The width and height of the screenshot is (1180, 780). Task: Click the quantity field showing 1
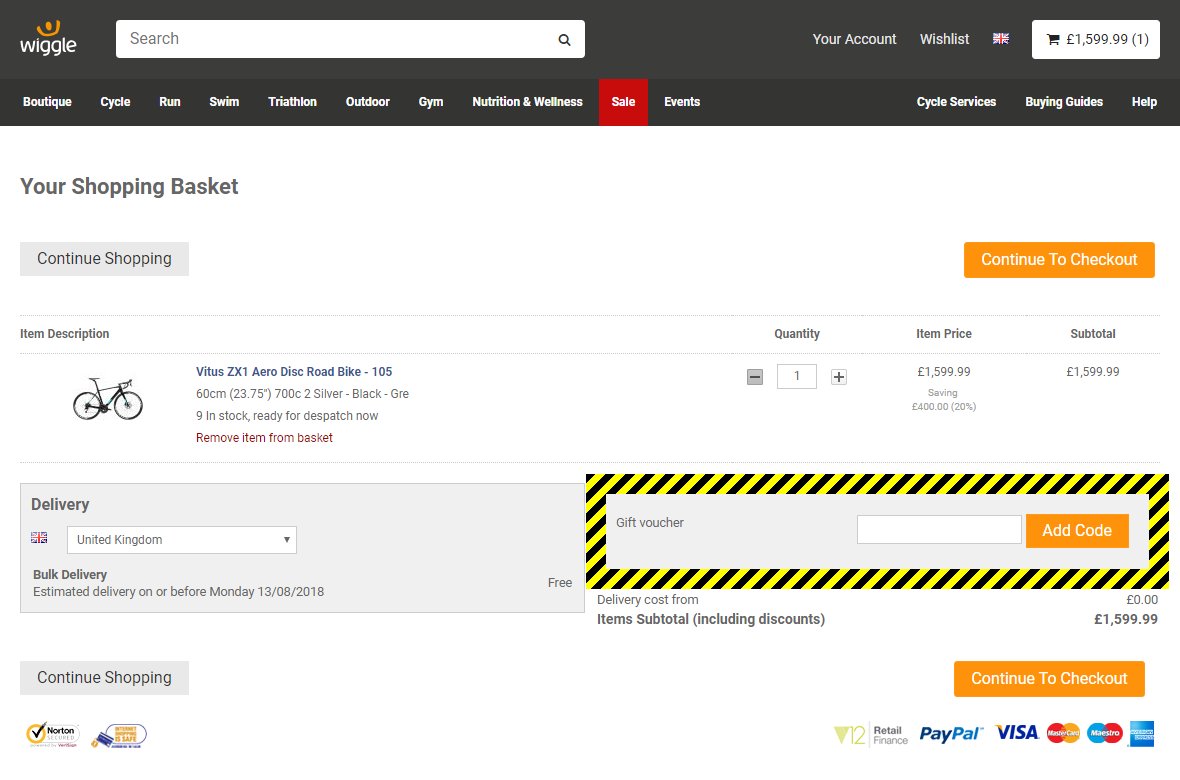click(x=797, y=376)
